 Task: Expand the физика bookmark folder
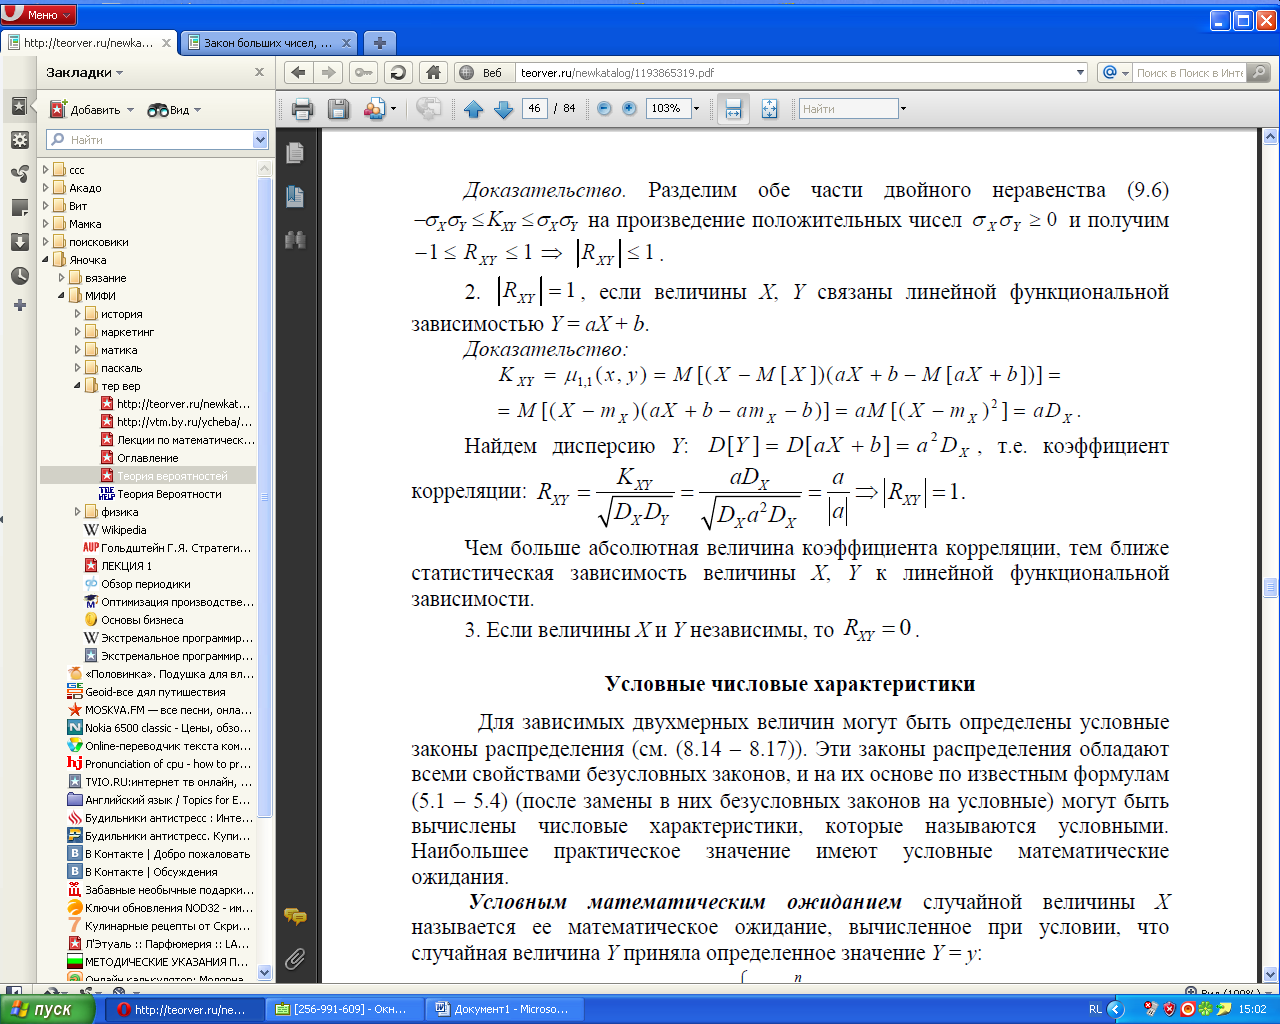pos(78,512)
